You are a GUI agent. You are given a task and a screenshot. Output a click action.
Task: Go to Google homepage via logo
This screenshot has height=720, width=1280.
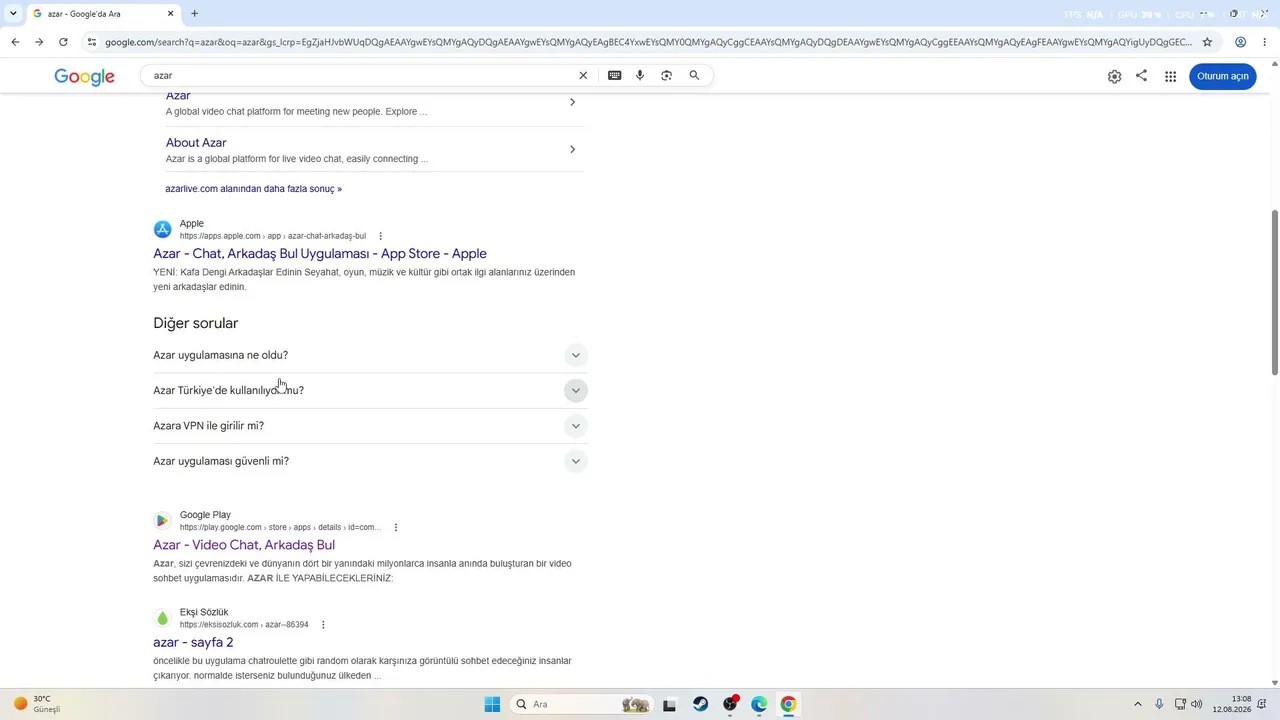pyautogui.click(x=84, y=77)
